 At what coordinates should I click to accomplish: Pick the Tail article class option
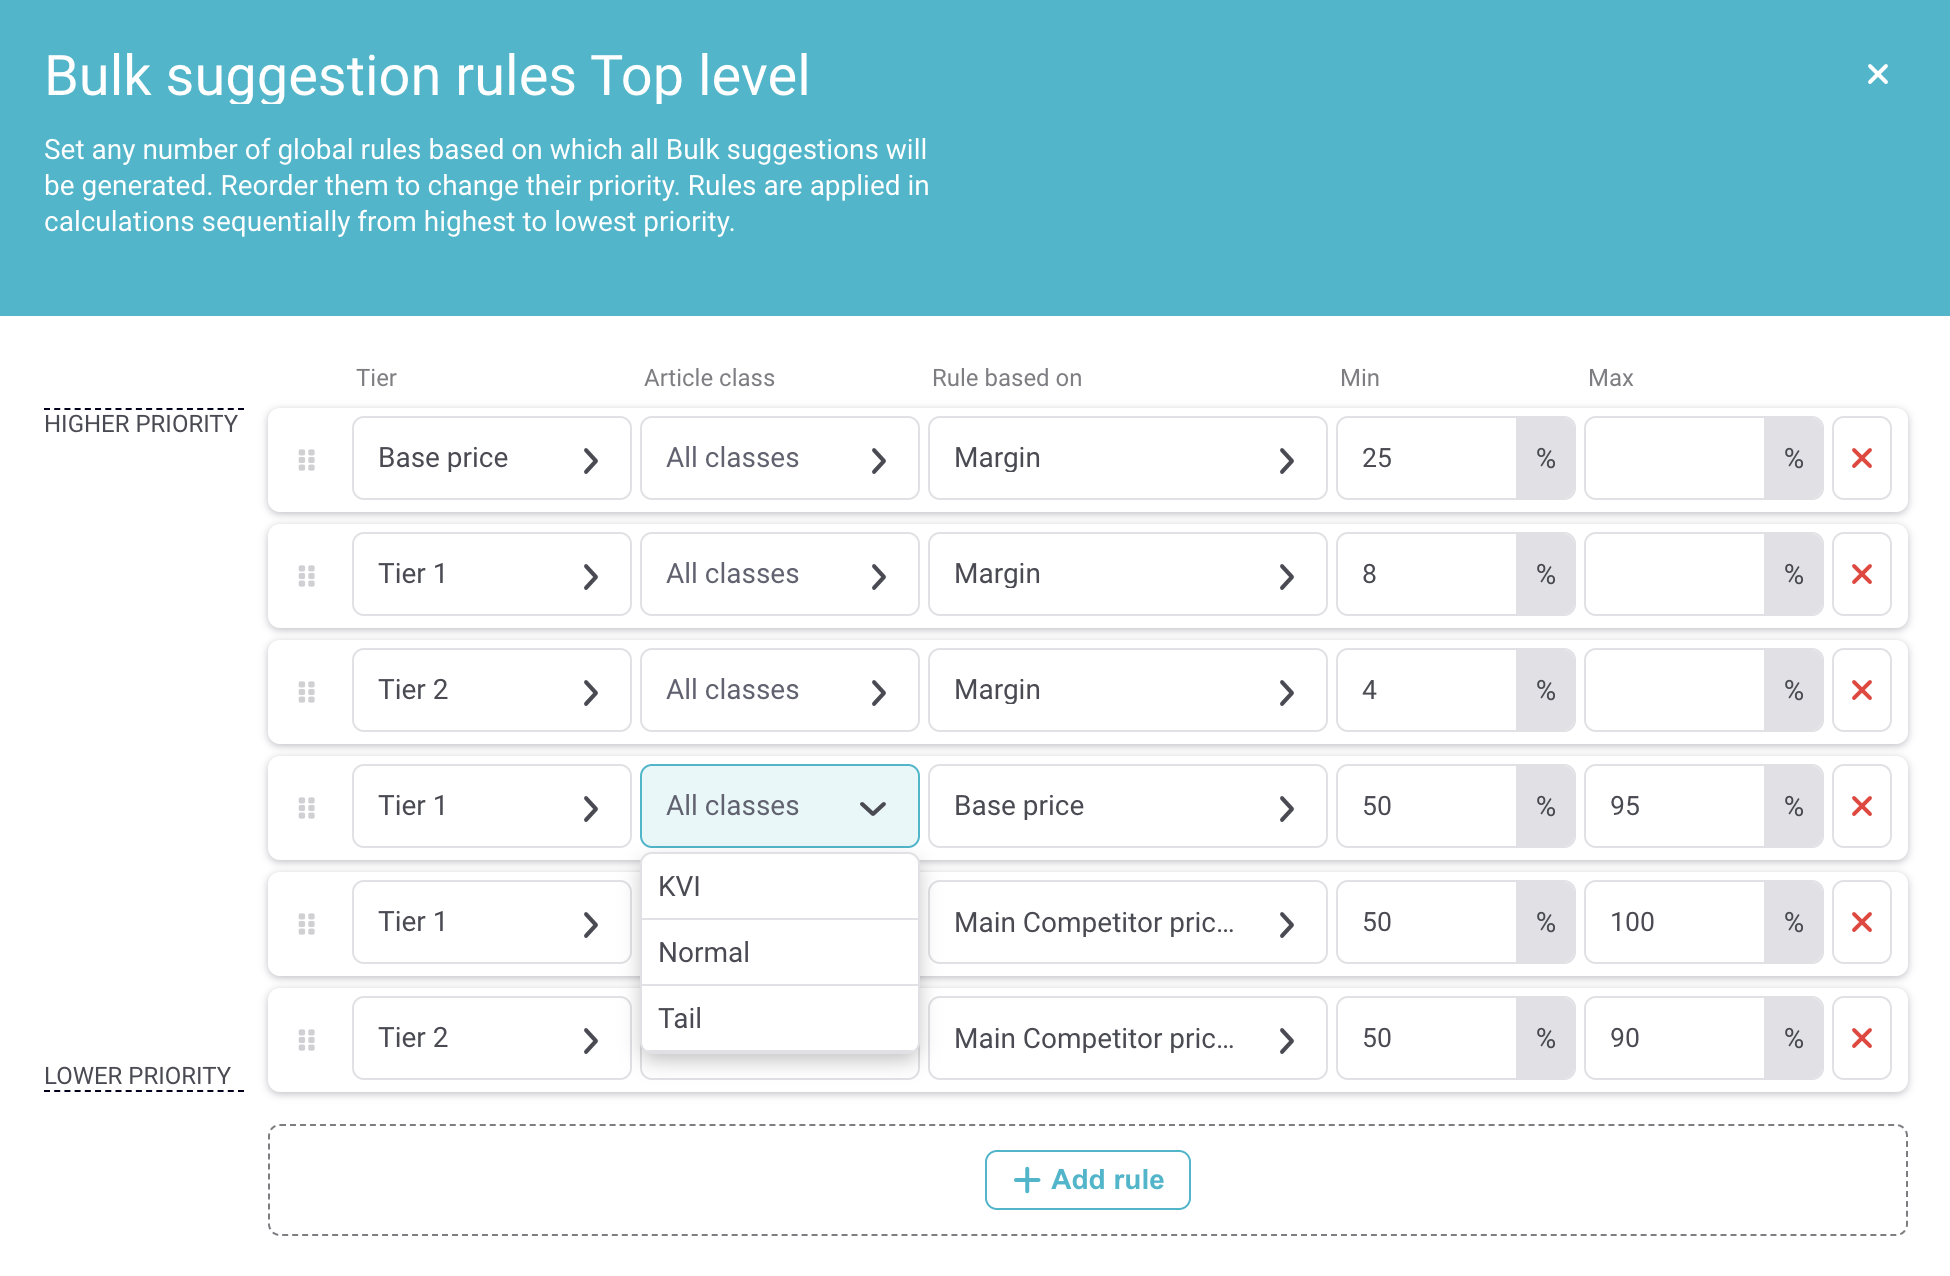coord(779,1019)
